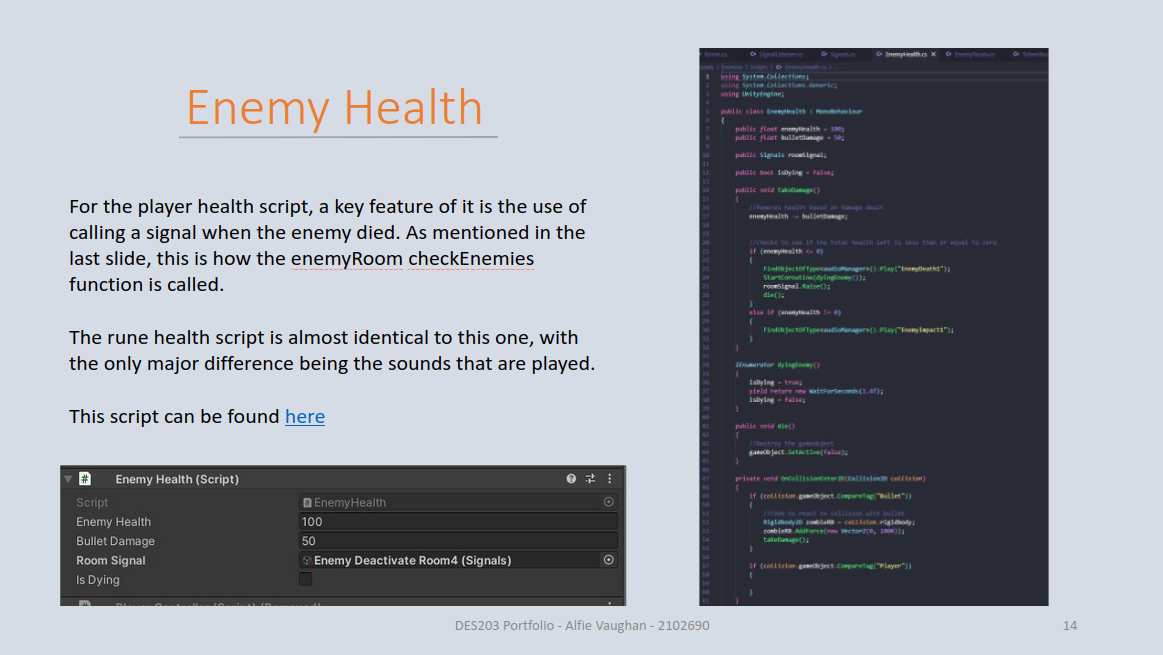Click the underlined word 'enemyRoom' in paragraph

point(346,259)
